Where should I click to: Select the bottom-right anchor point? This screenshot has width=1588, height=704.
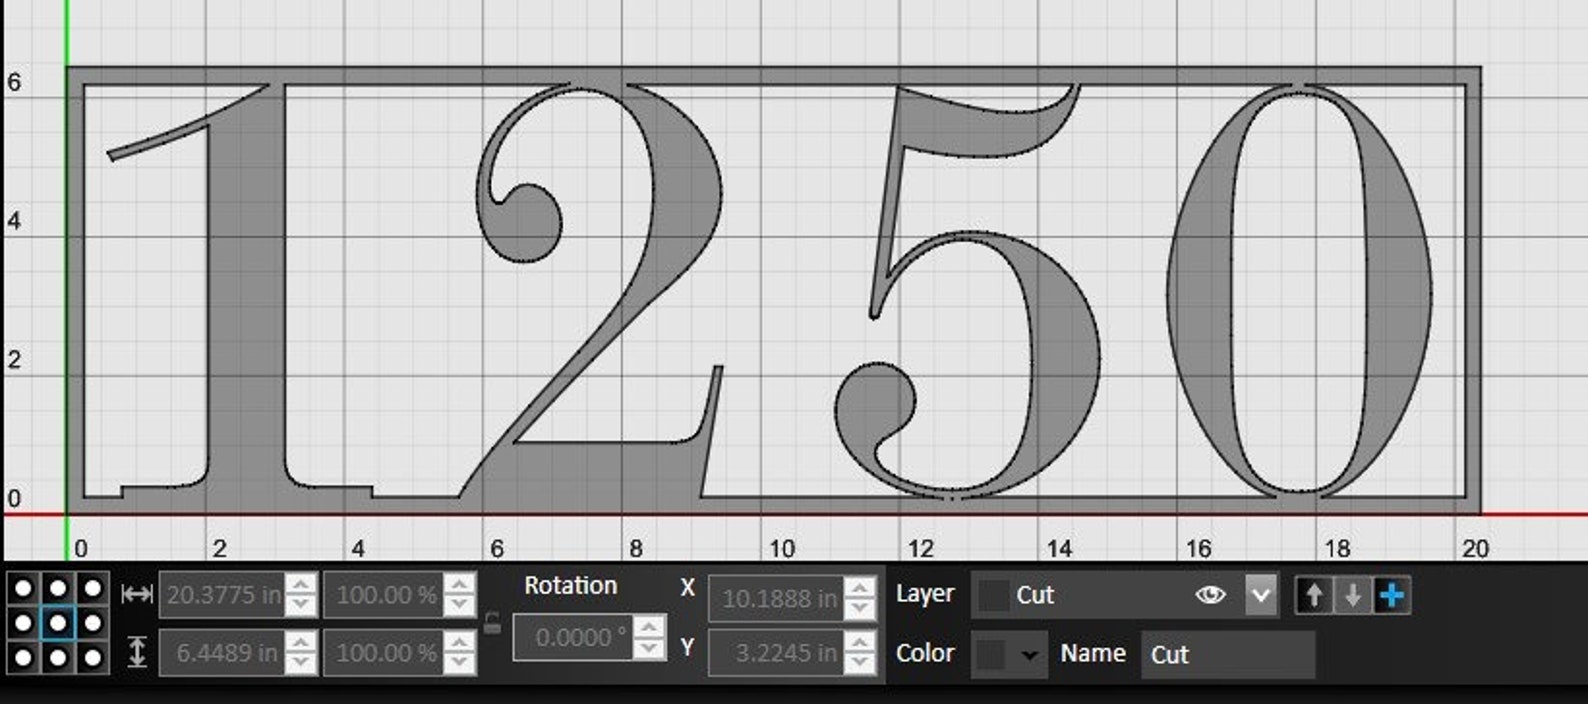[93, 658]
